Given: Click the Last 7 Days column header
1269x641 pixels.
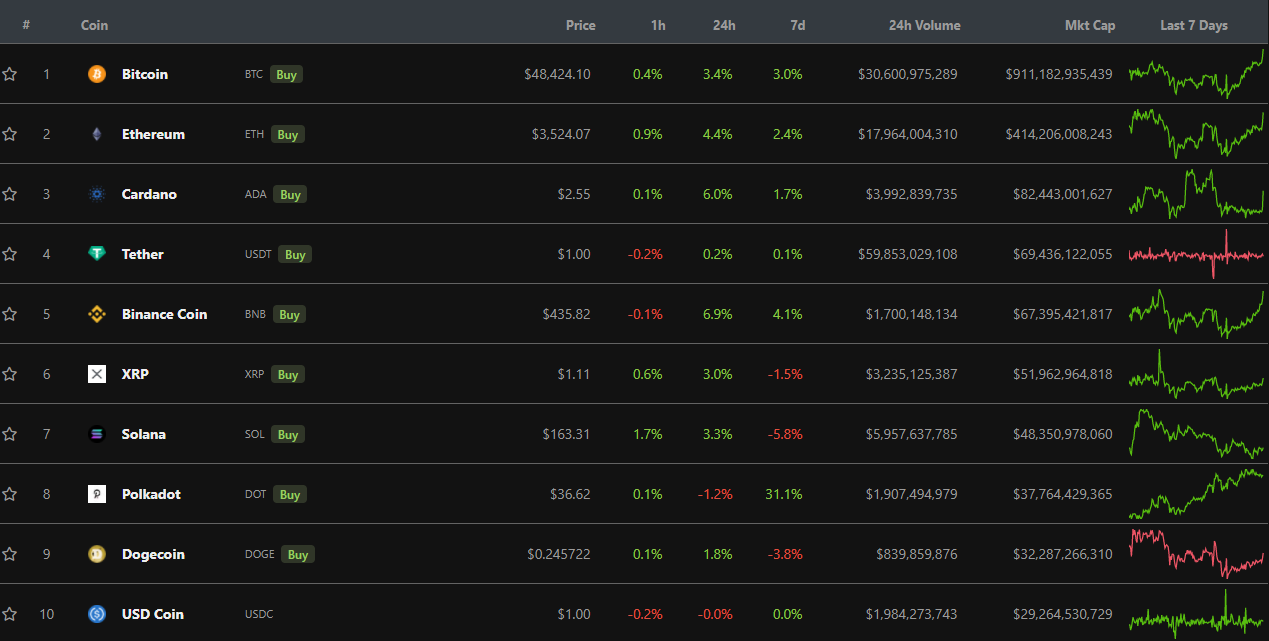Looking at the screenshot, I should (x=1194, y=25).
